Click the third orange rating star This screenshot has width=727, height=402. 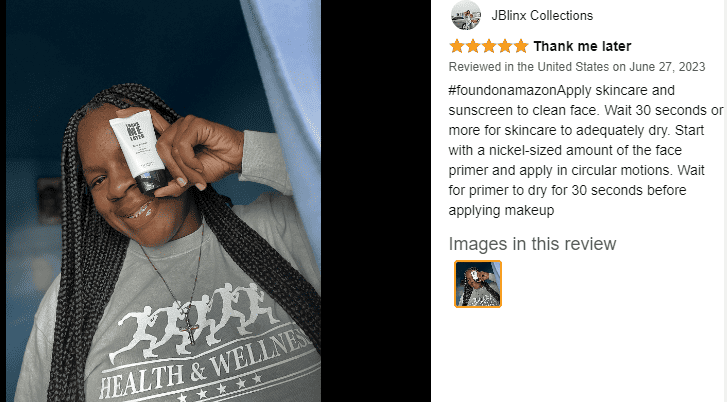tap(489, 46)
